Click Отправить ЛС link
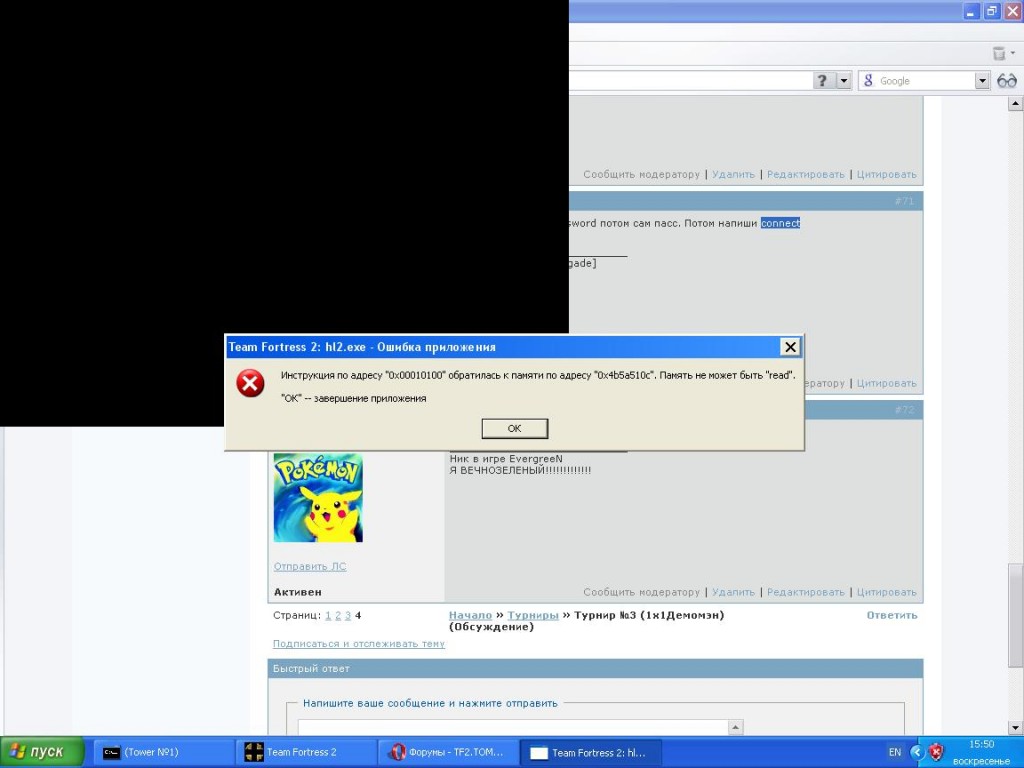This screenshot has width=1024, height=768. click(310, 567)
